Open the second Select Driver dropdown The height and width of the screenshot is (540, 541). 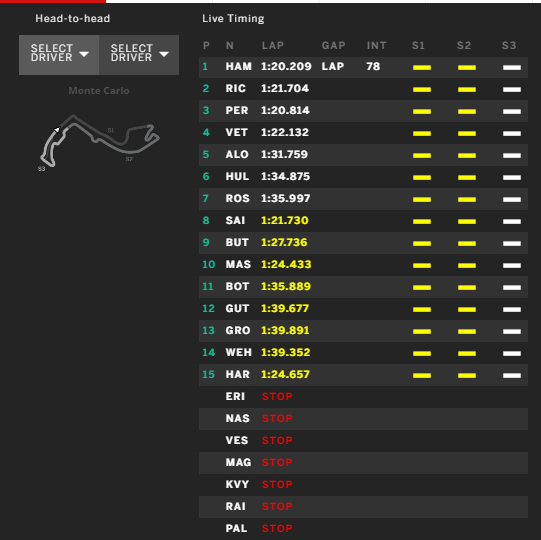click(139, 55)
